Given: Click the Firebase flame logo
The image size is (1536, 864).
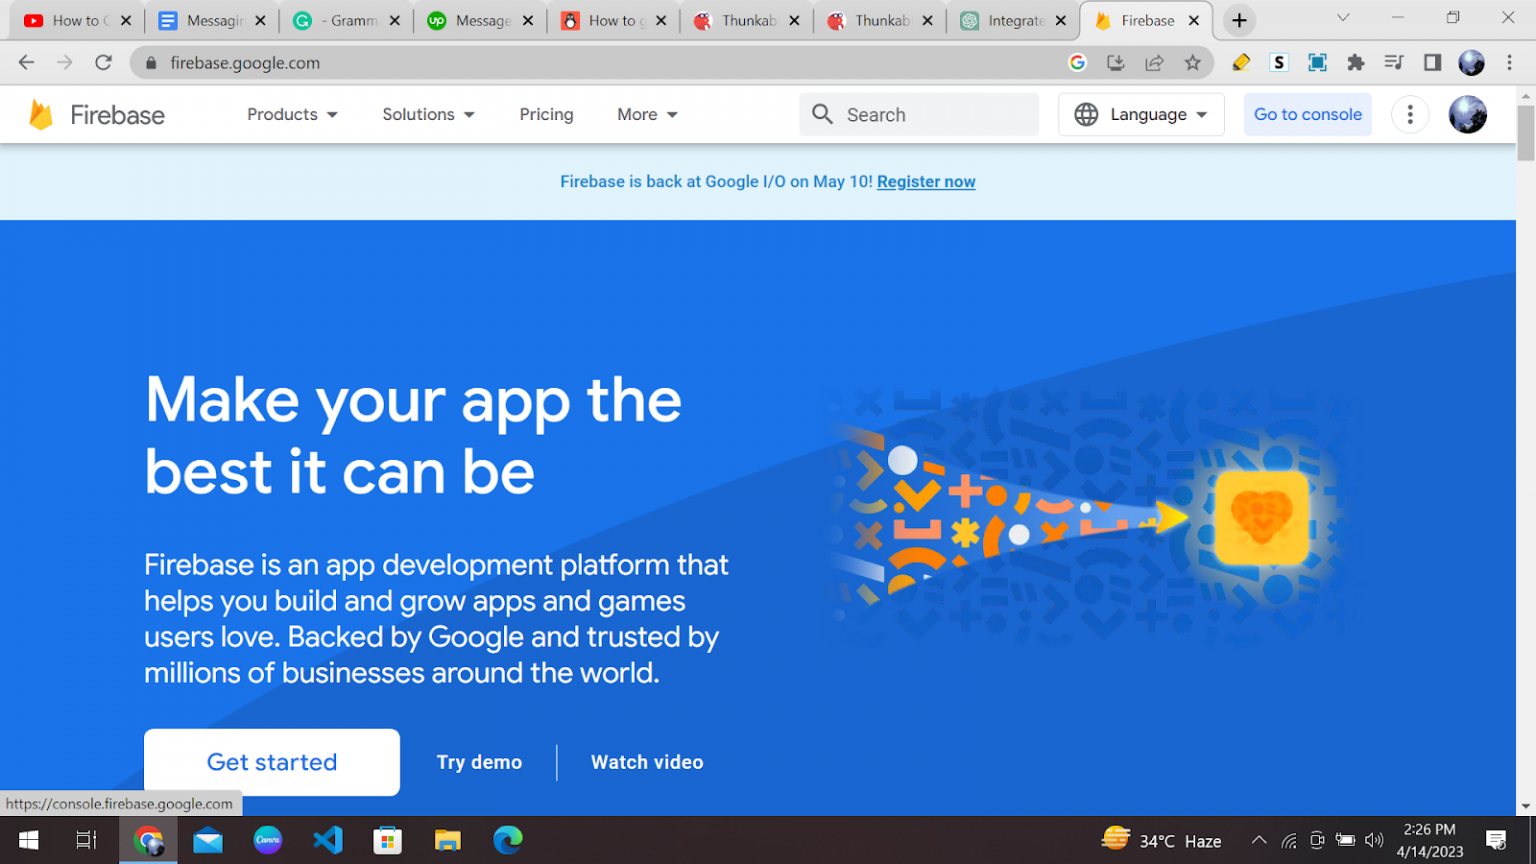Looking at the screenshot, I should tap(40, 114).
